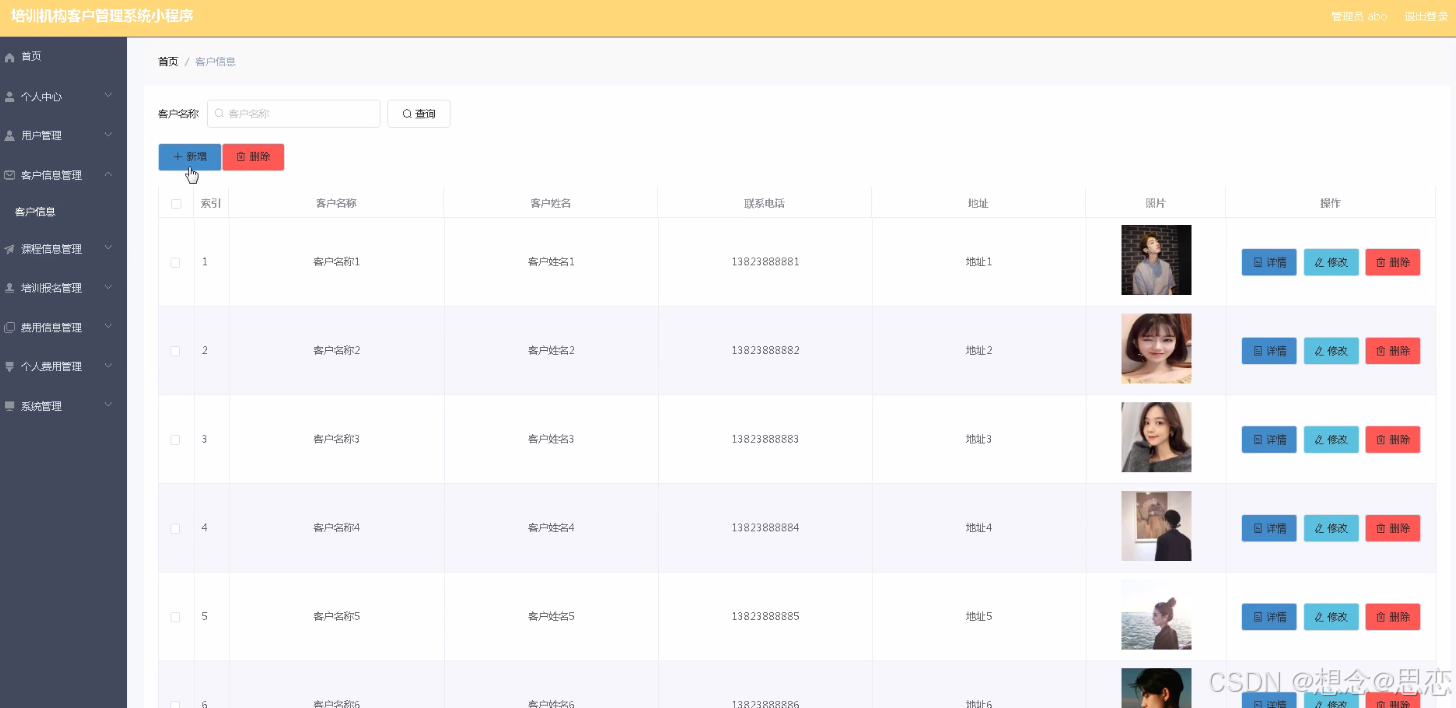
Task: Click phone number 13823888883
Action: [x=765, y=440]
